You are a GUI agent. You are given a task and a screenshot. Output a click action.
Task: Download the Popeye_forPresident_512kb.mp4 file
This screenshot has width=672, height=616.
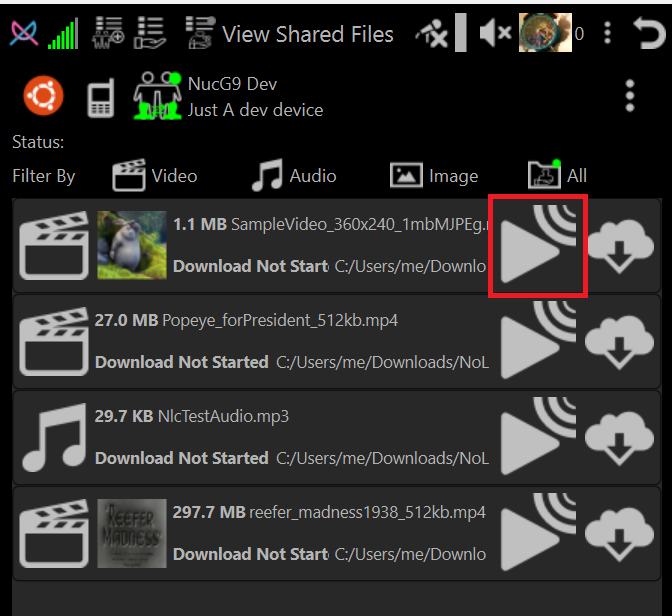click(x=619, y=343)
